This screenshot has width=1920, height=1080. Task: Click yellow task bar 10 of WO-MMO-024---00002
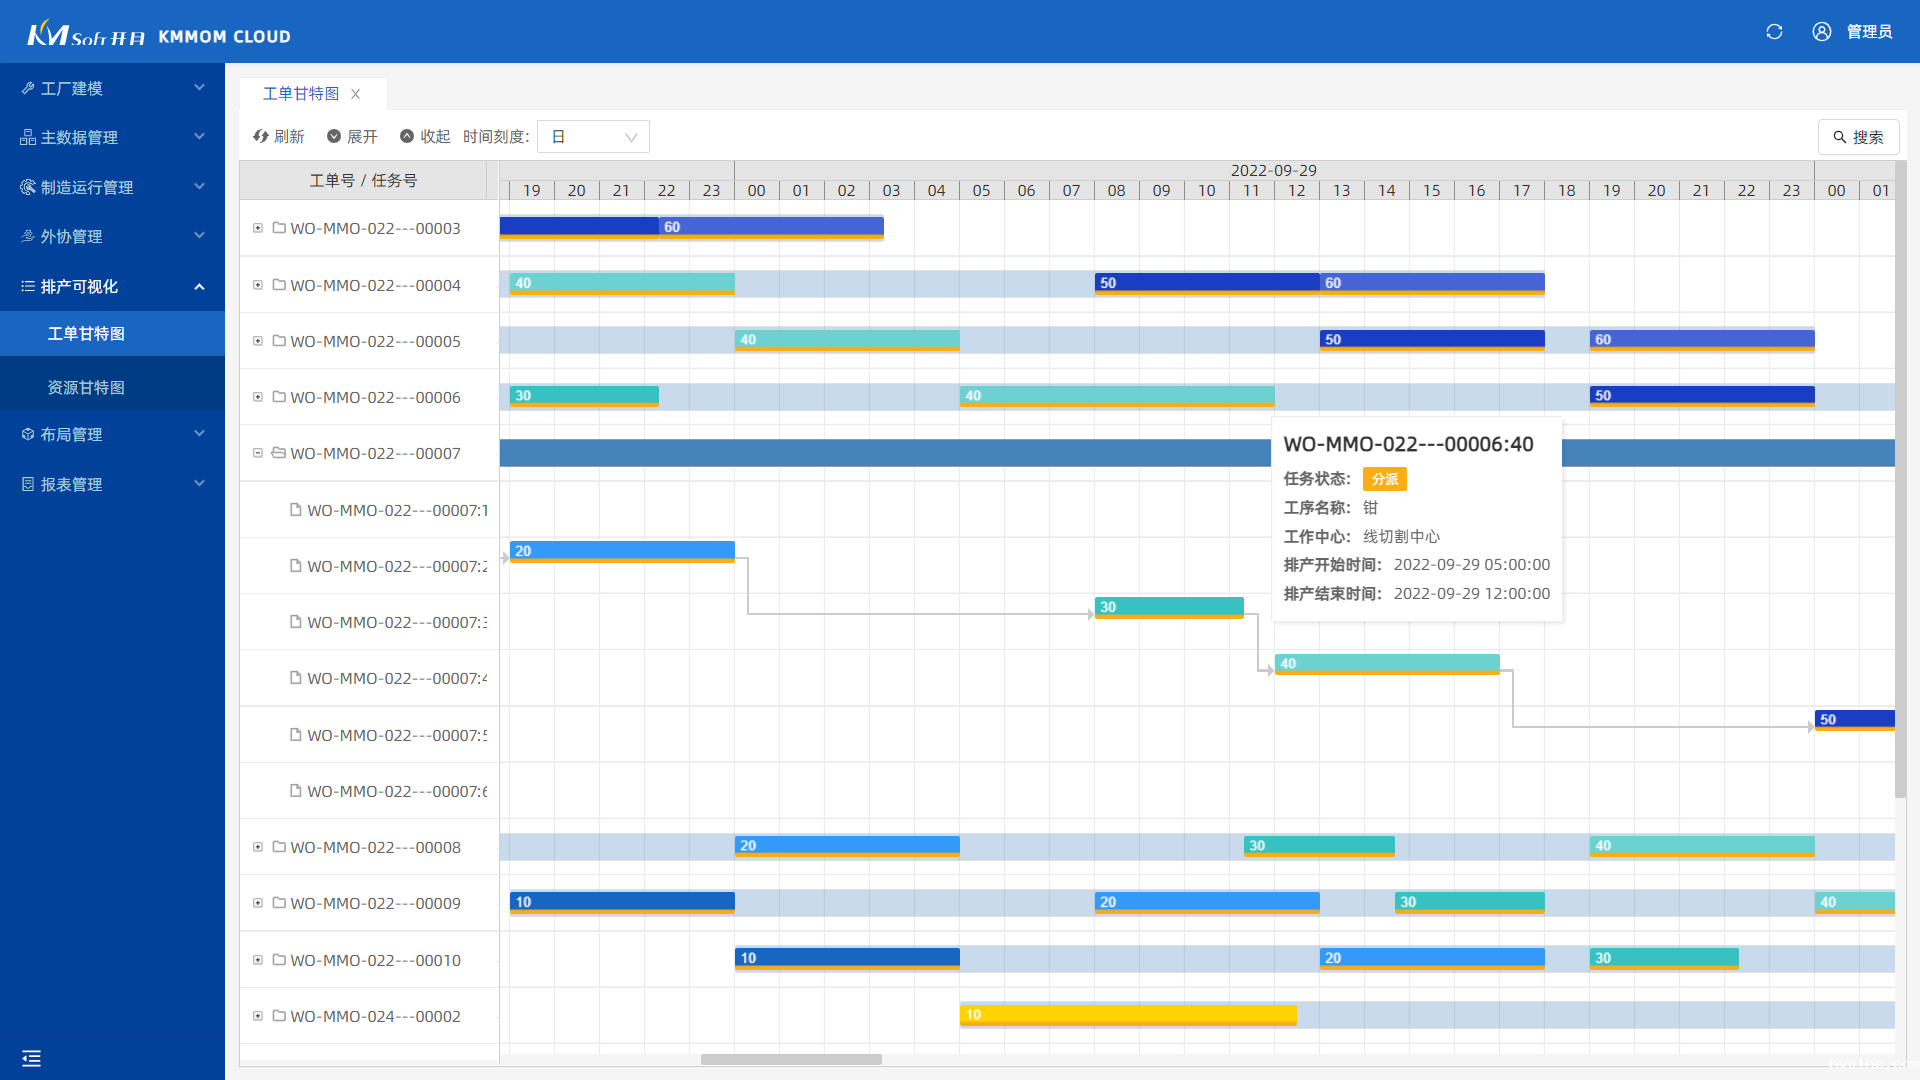[1128, 1015]
